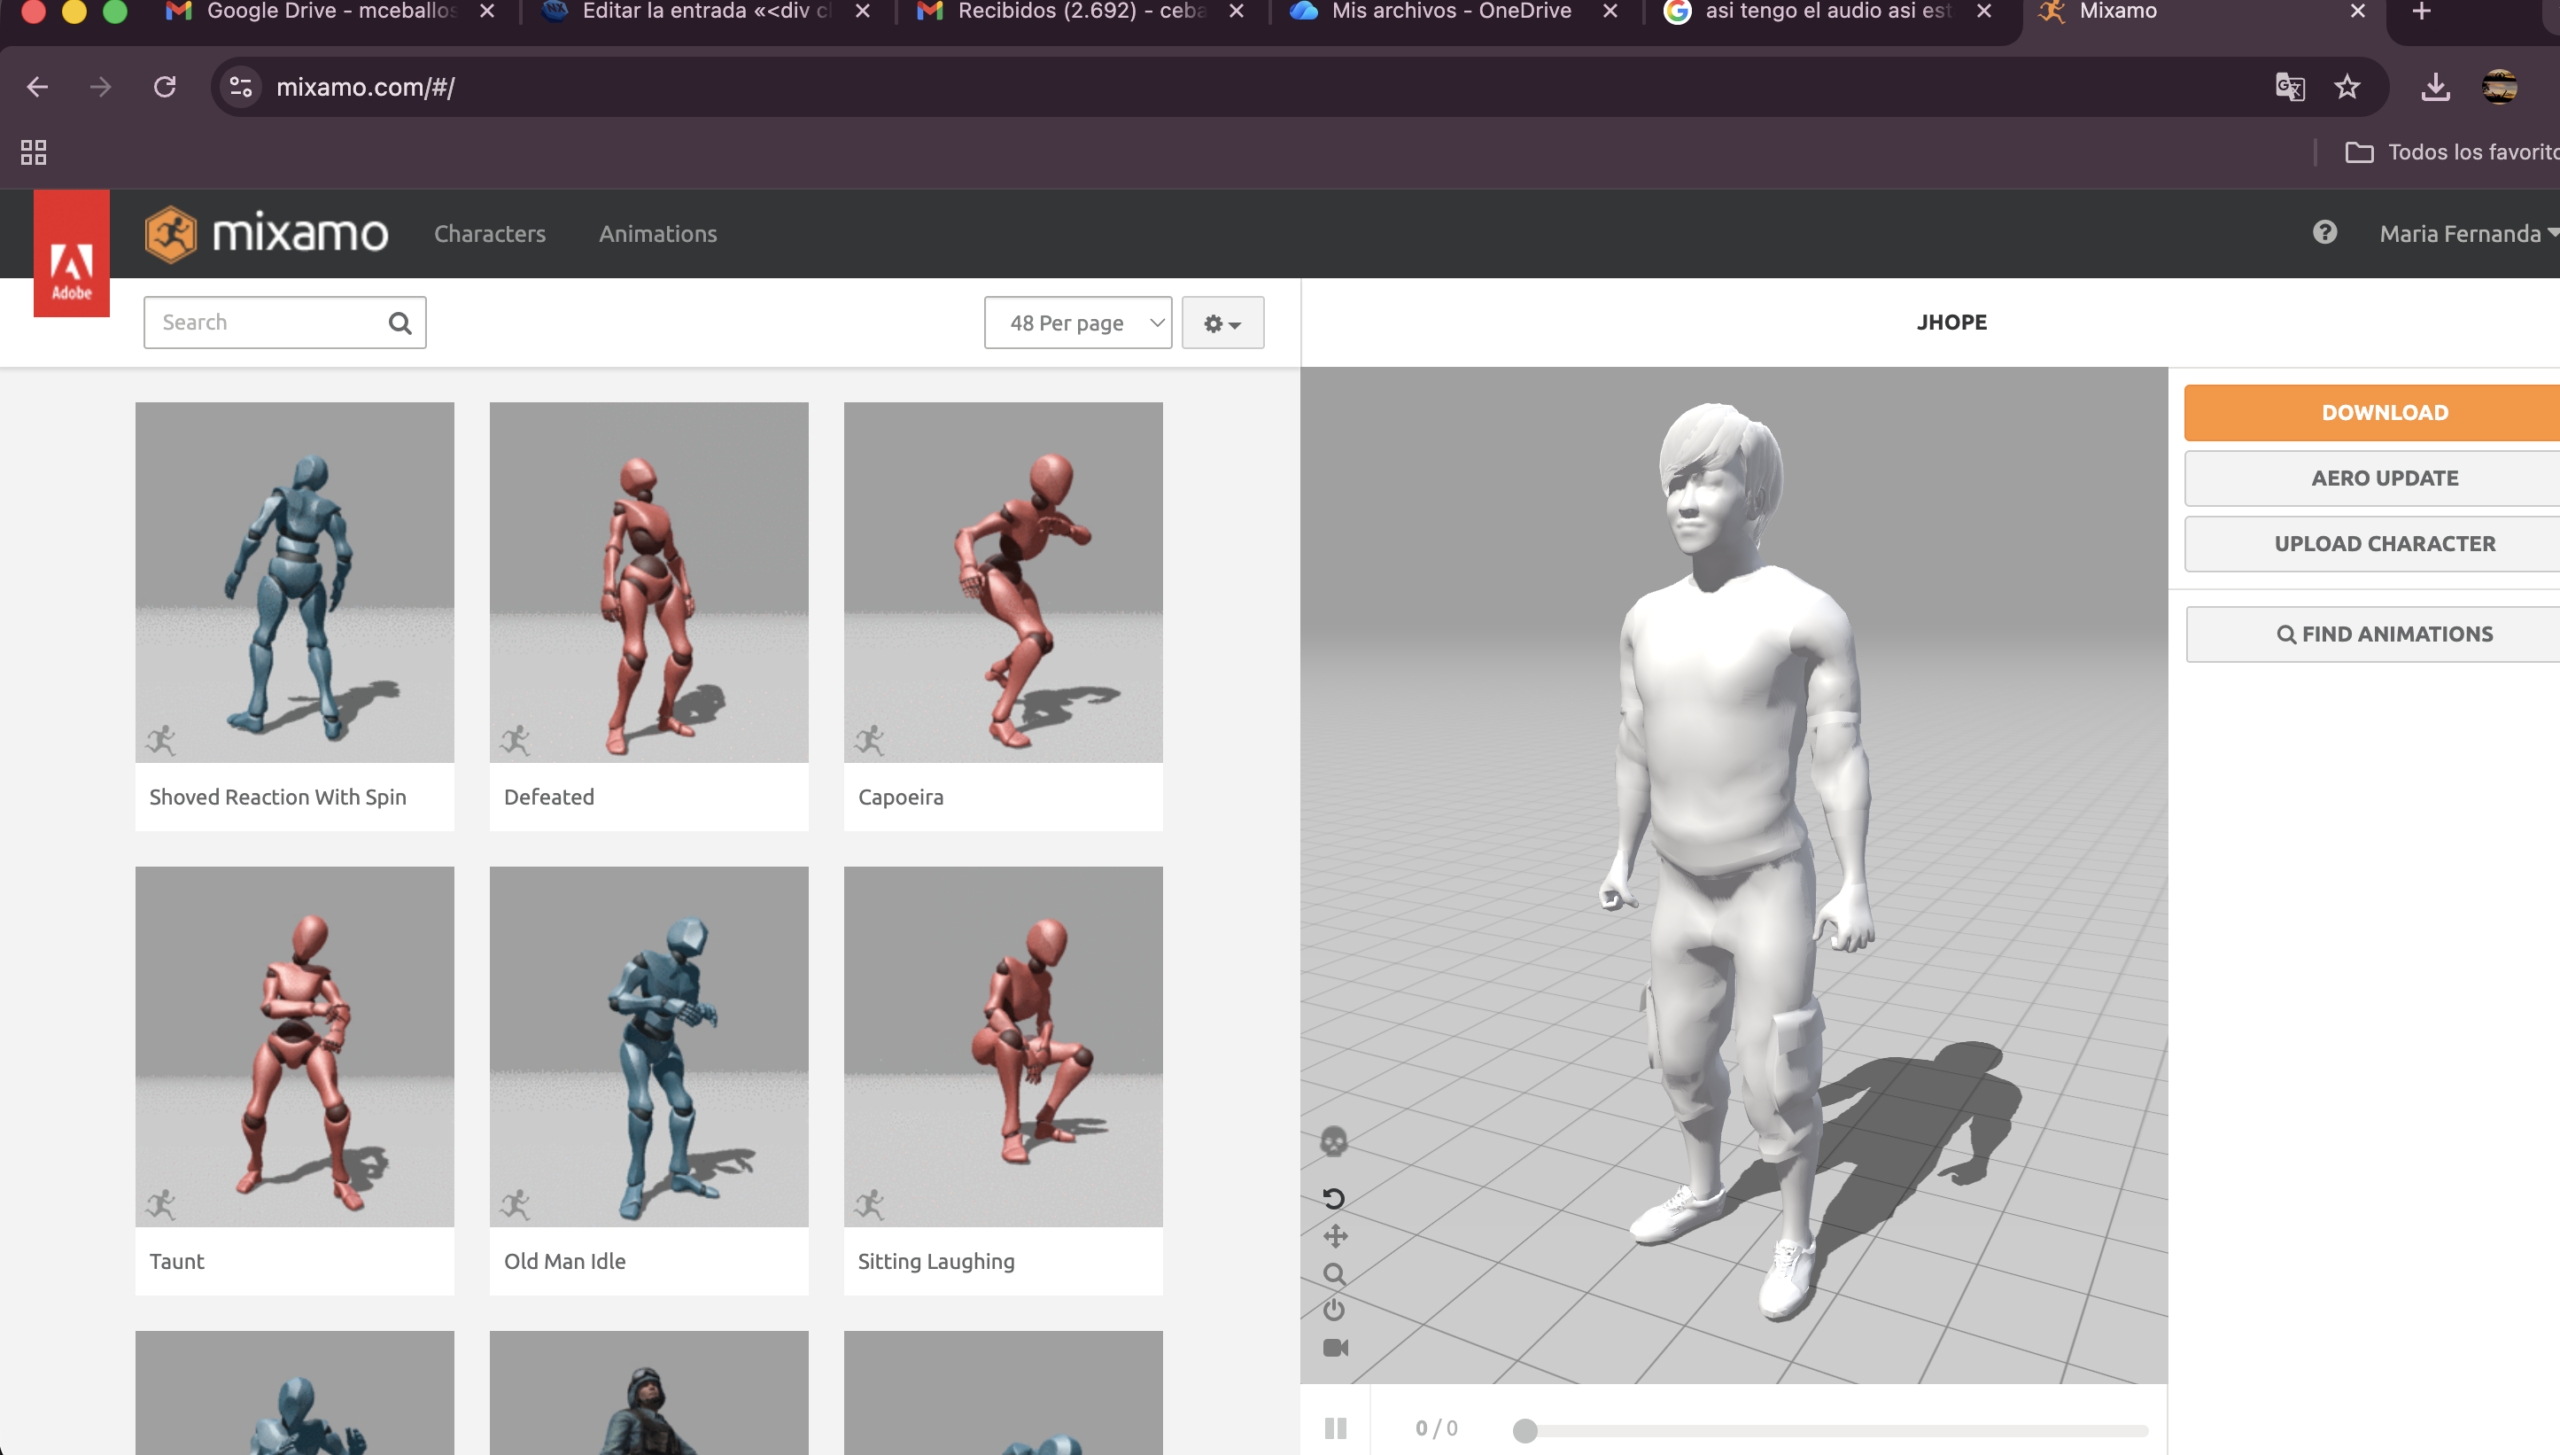The width and height of the screenshot is (2560, 1455).
Task: Click the search magnifier icon
Action: coord(400,323)
